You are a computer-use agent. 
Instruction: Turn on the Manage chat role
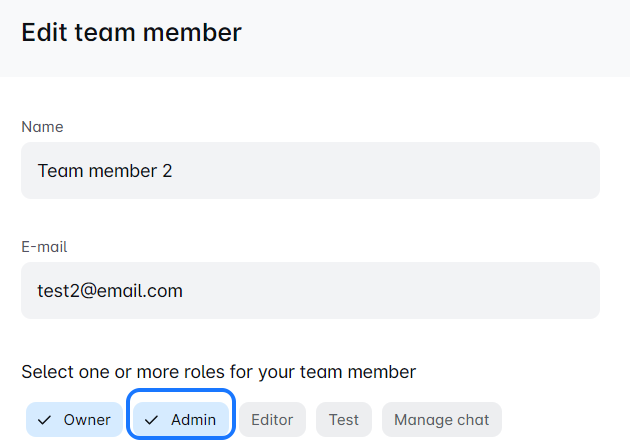(x=442, y=420)
